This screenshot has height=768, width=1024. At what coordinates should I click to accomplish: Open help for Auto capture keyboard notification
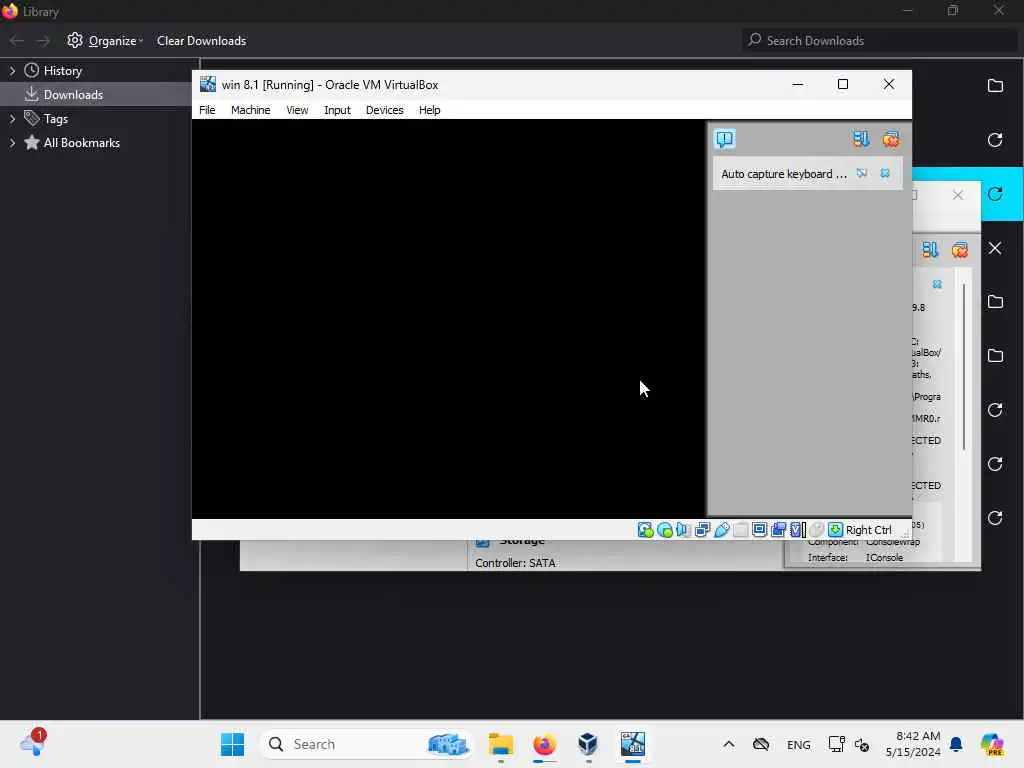click(x=862, y=174)
